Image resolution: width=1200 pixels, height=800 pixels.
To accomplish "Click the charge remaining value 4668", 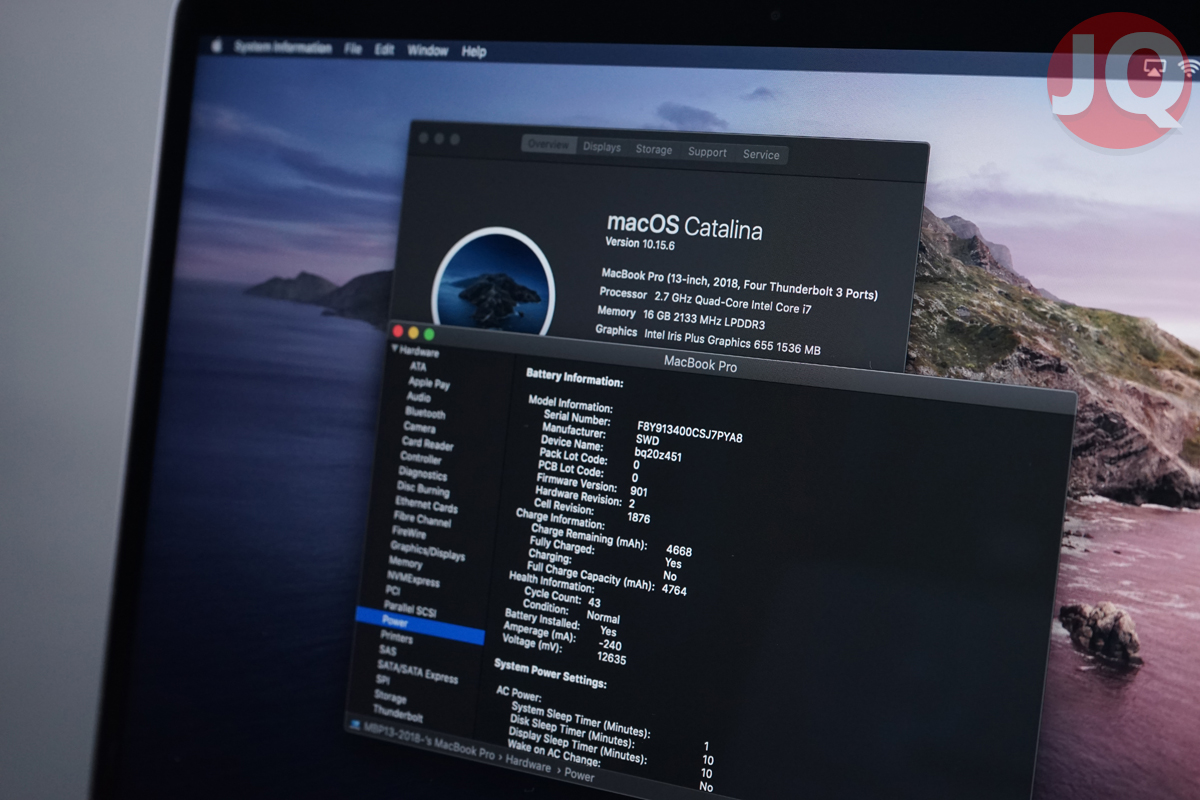I will pos(679,550).
